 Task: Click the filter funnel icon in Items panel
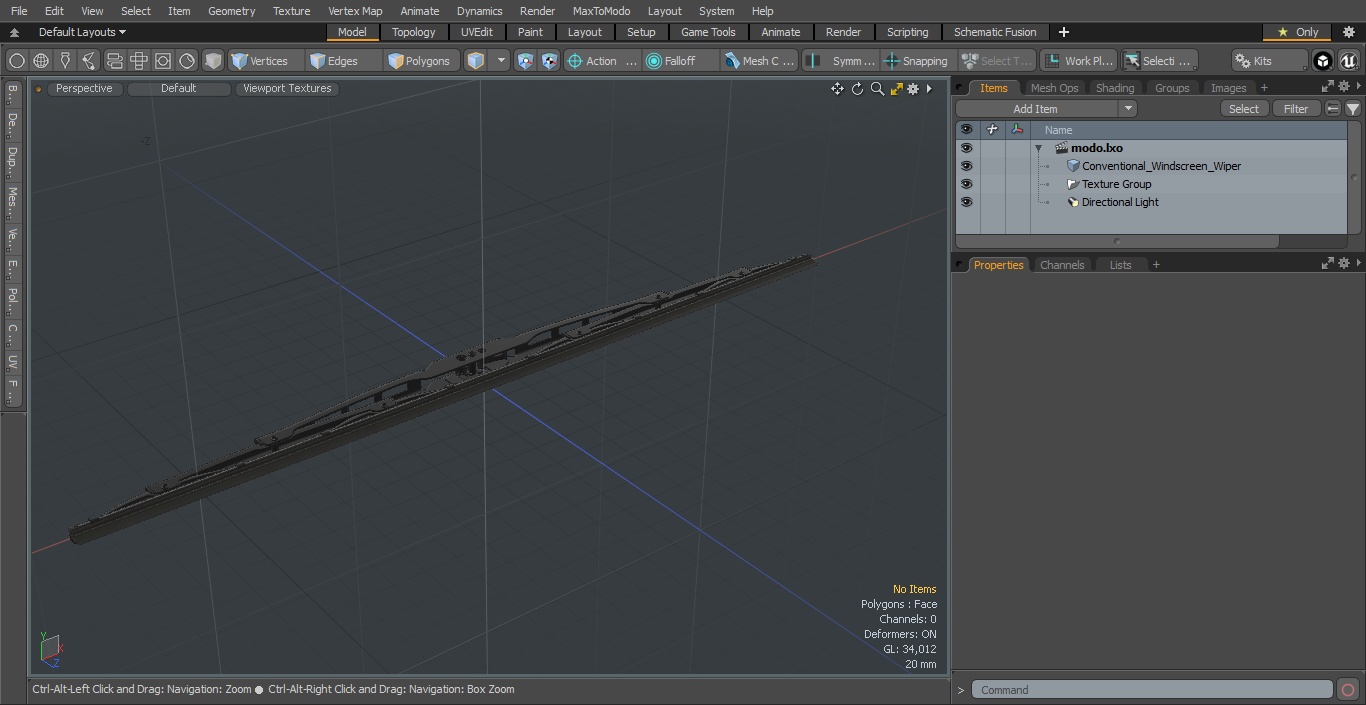(1352, 109)
